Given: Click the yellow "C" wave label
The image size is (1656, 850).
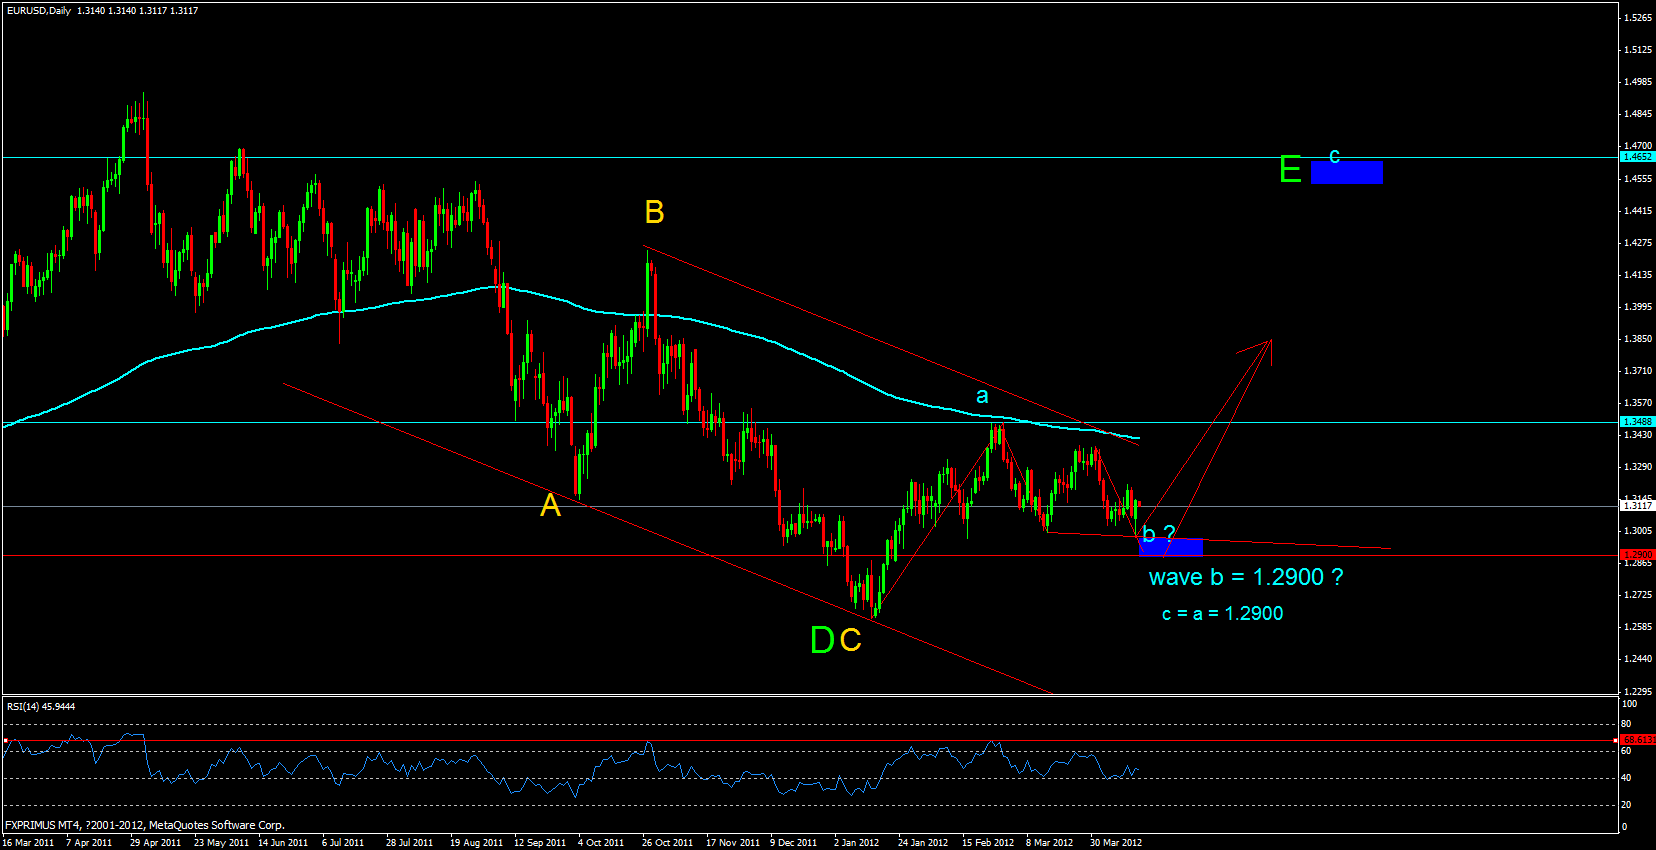Looking at the screenshot, I should point(850,640).
